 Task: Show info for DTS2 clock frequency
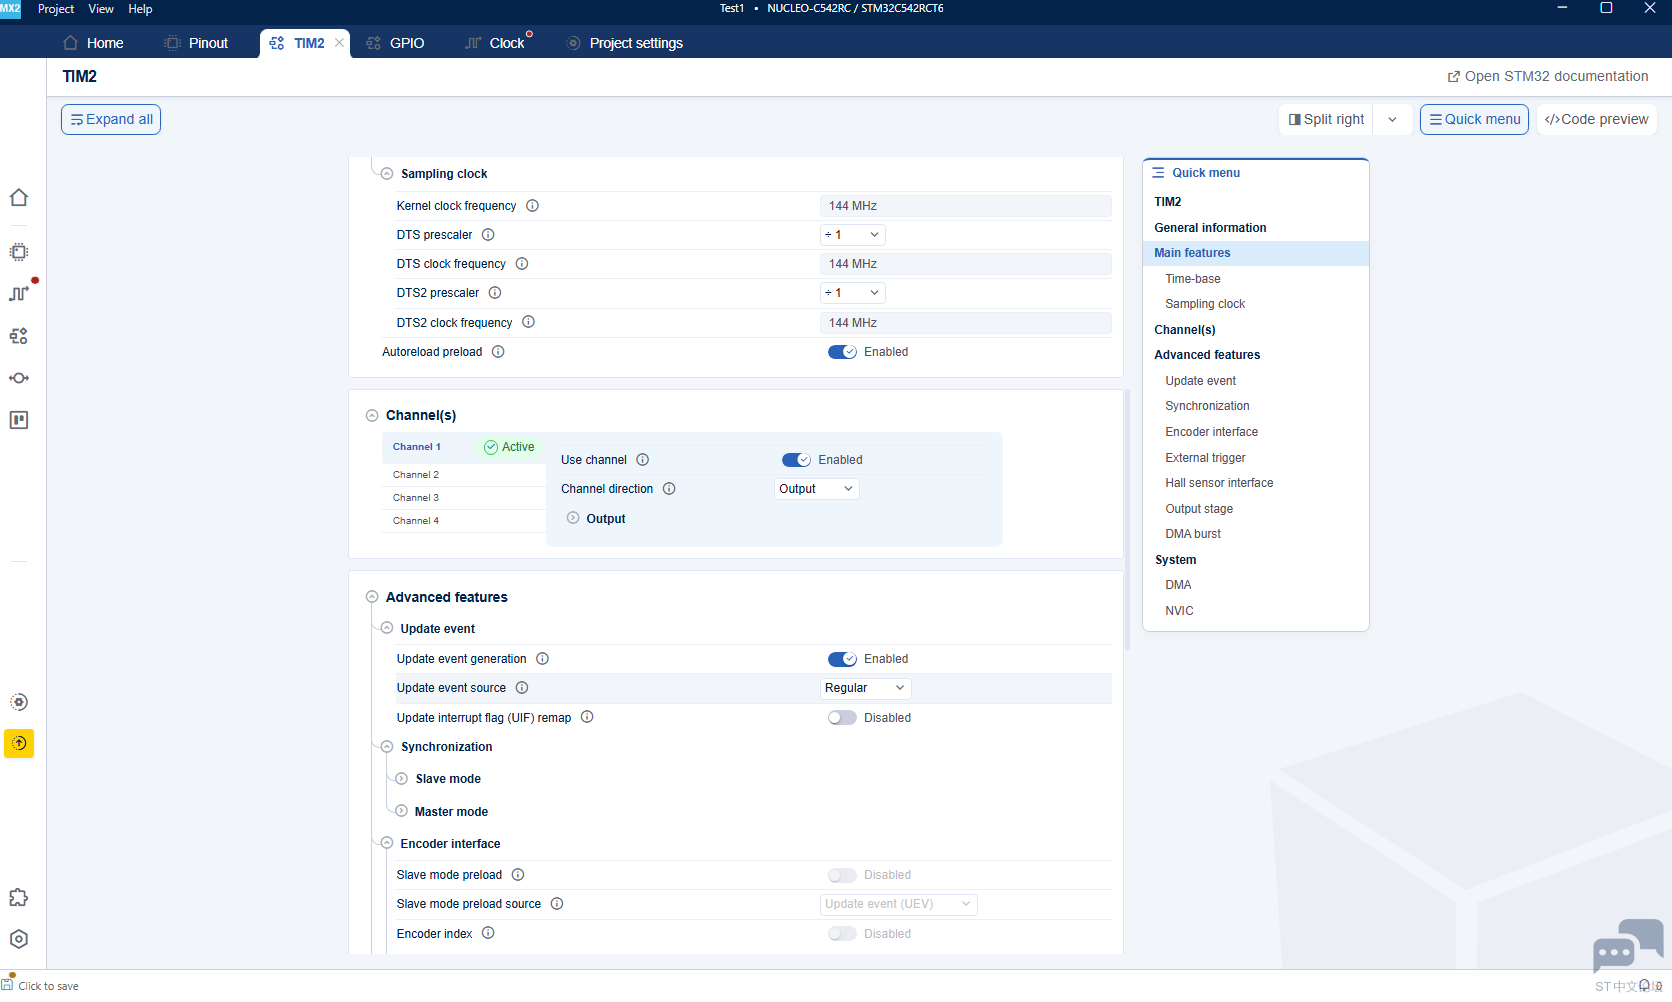point(529,322)
